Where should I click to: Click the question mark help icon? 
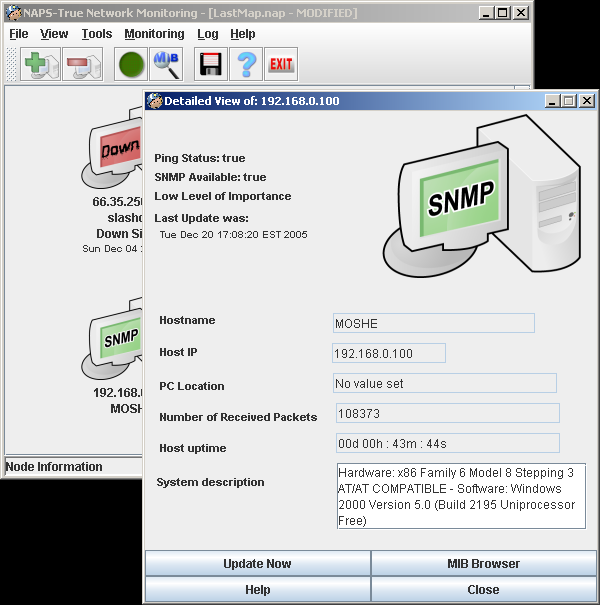(244, 65)
